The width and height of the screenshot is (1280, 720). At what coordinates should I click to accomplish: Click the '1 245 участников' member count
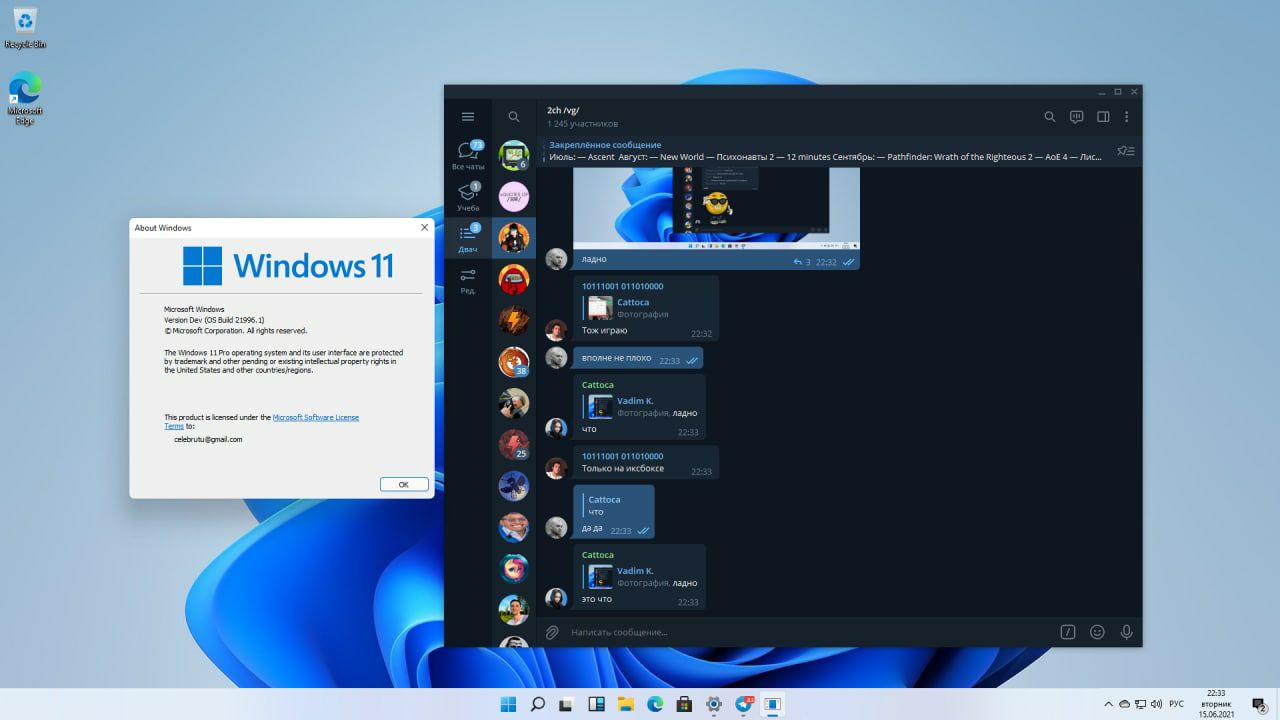583,124
